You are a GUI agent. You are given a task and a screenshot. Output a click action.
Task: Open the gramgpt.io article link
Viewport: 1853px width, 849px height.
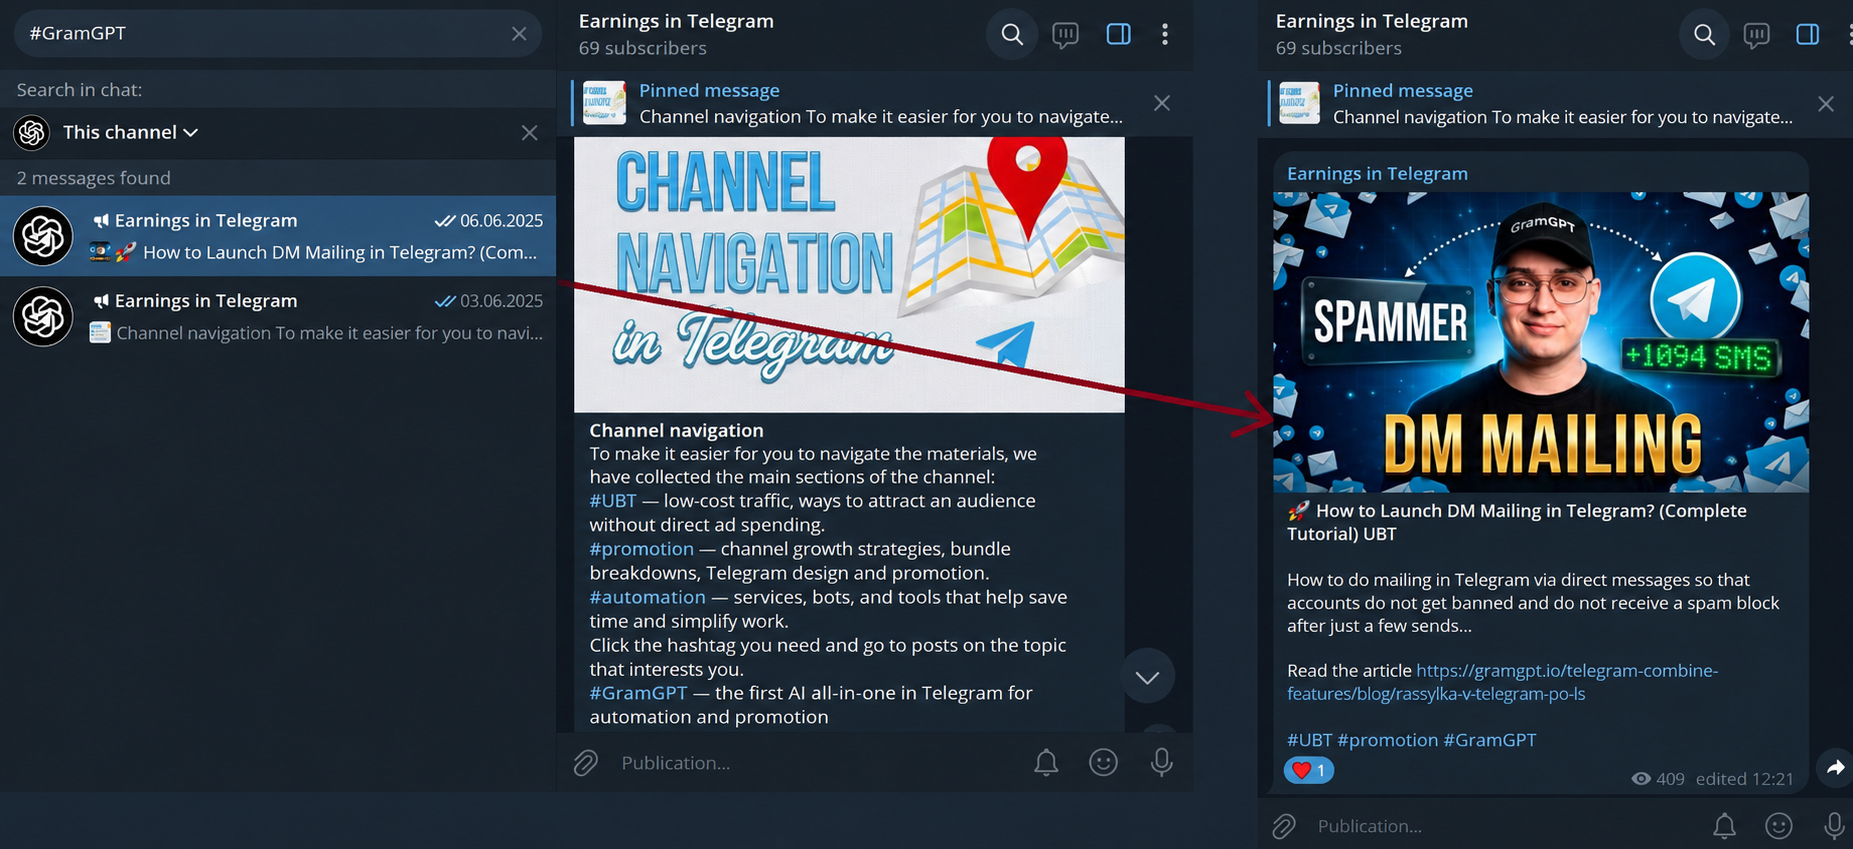click(x=1502, y=682)
